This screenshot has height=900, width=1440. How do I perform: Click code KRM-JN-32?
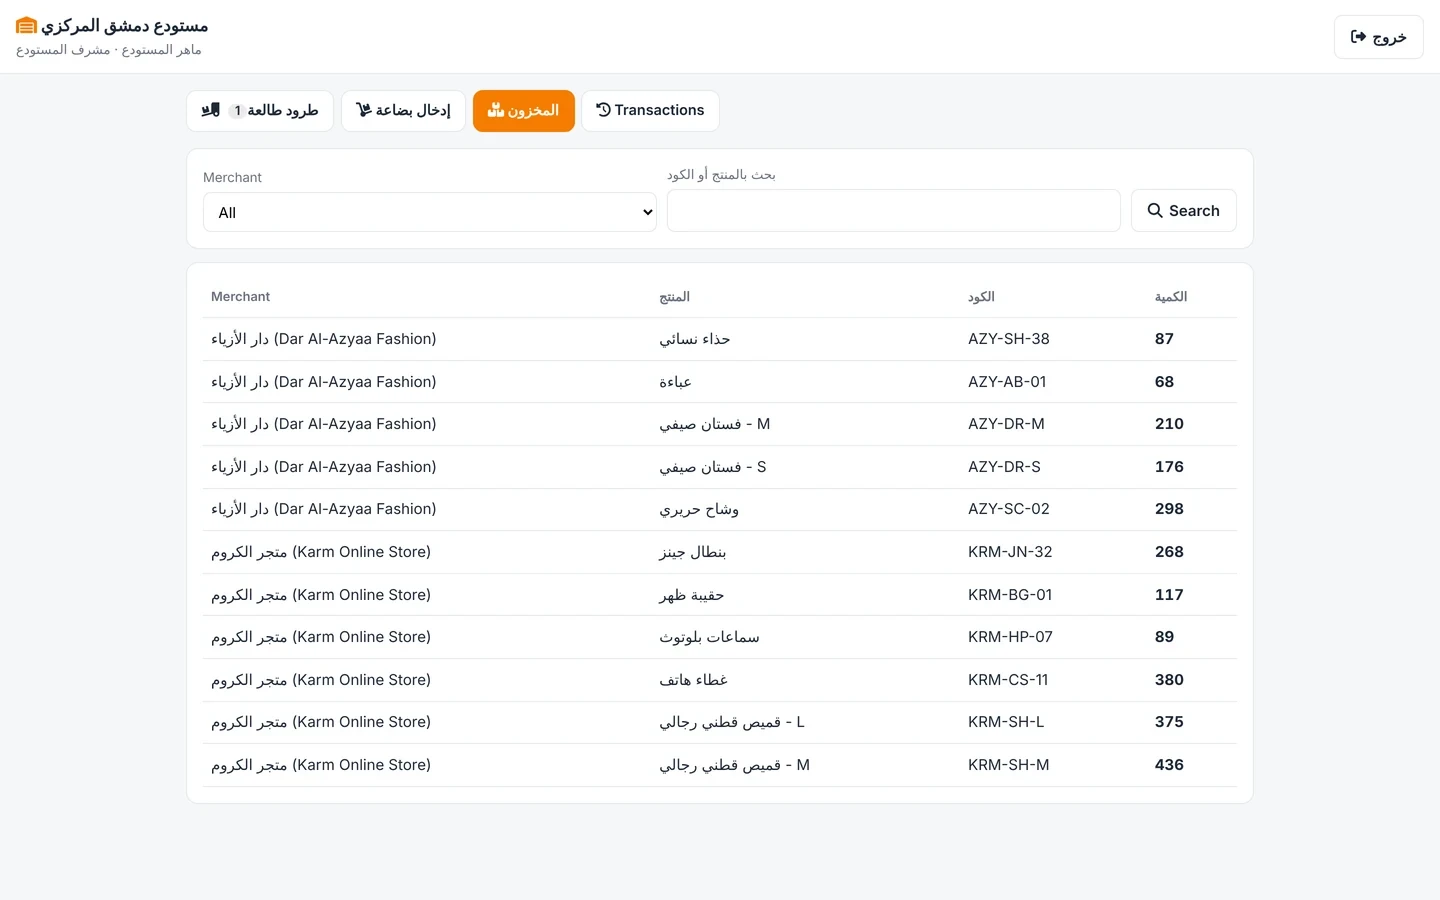(x=1010, y=552)
